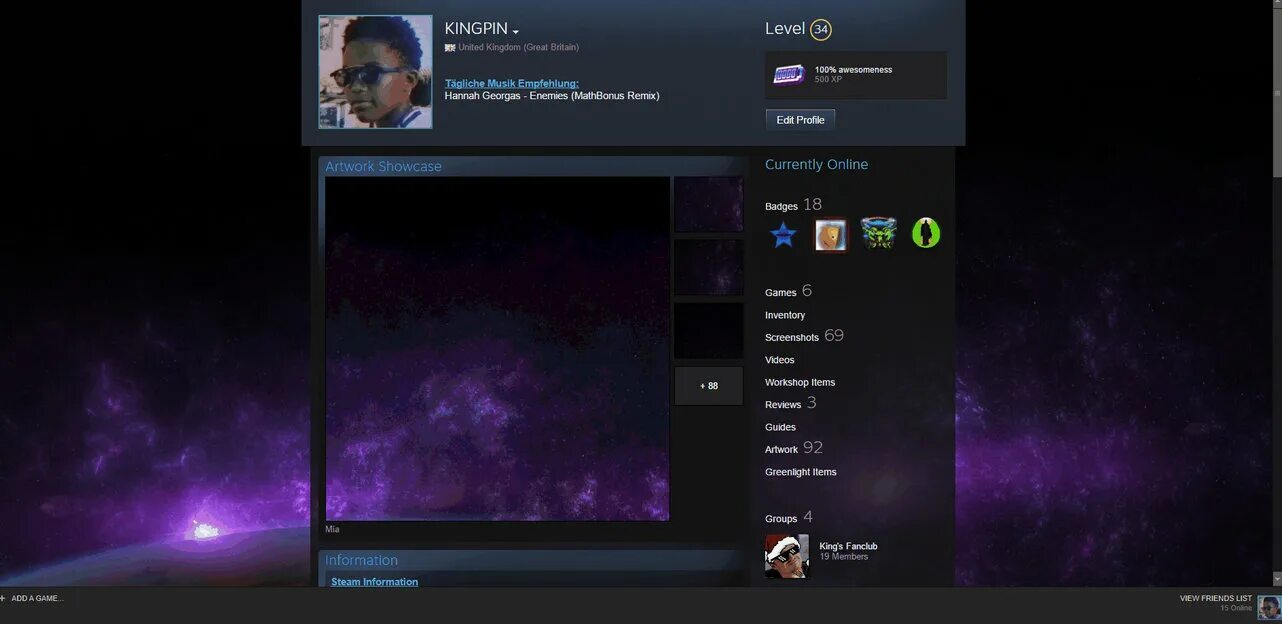Screen dimensions: 1282x624
Task: Open the Greenlight Items link
Action: (x=801, y=472)
